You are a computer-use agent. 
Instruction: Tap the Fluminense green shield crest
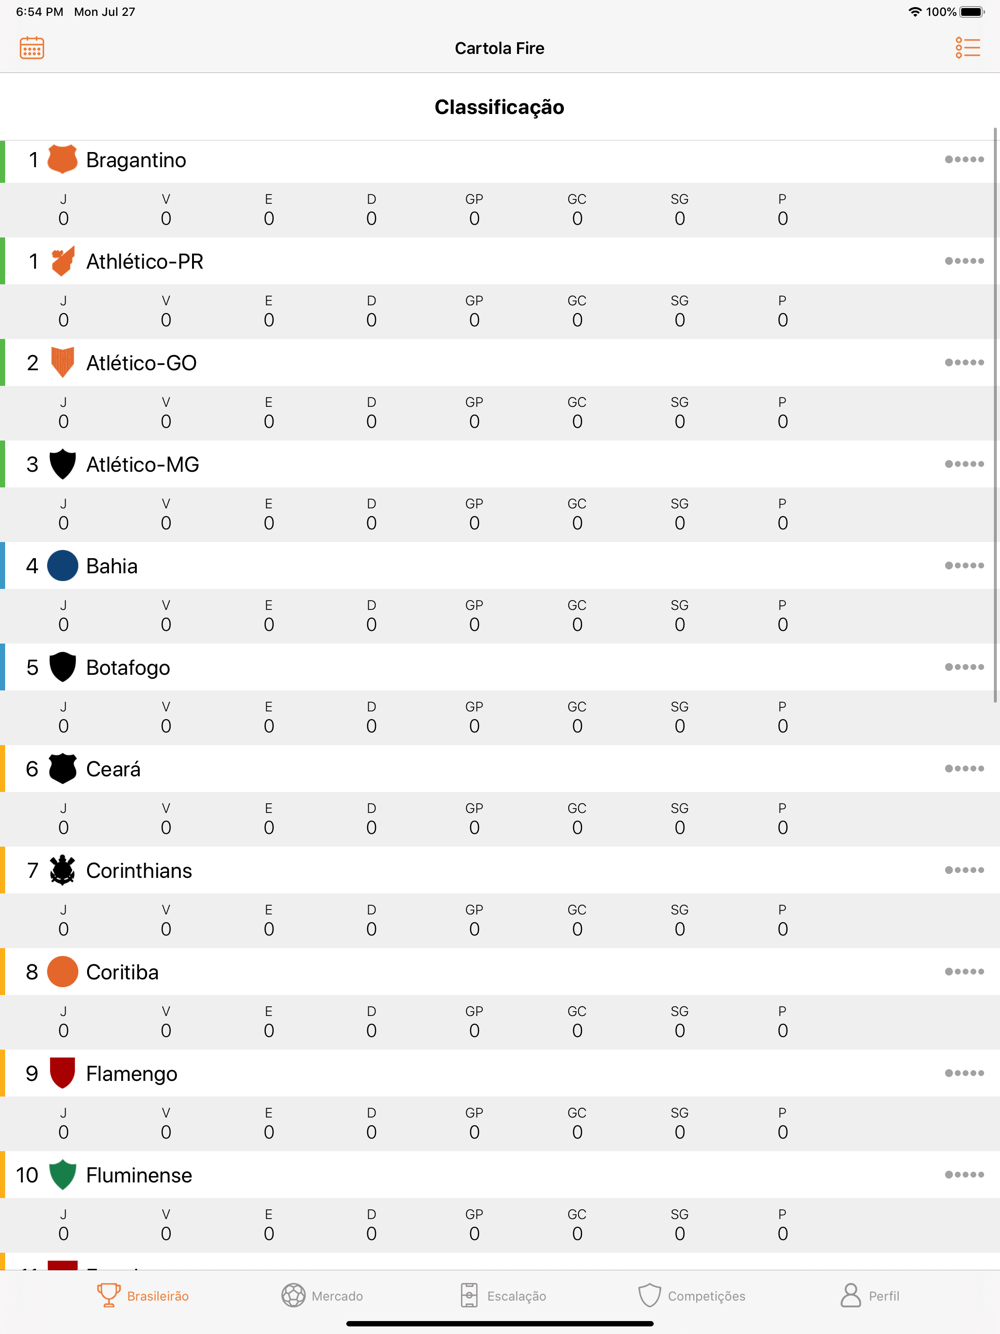62,1175
